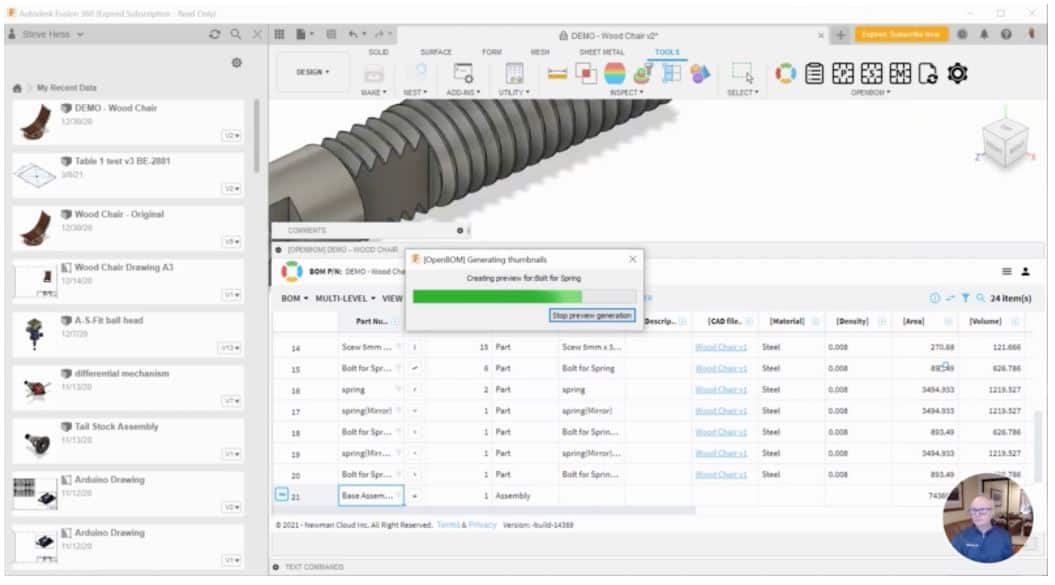Click the thumbnail generation progress bar

click(x=524, y=296)
